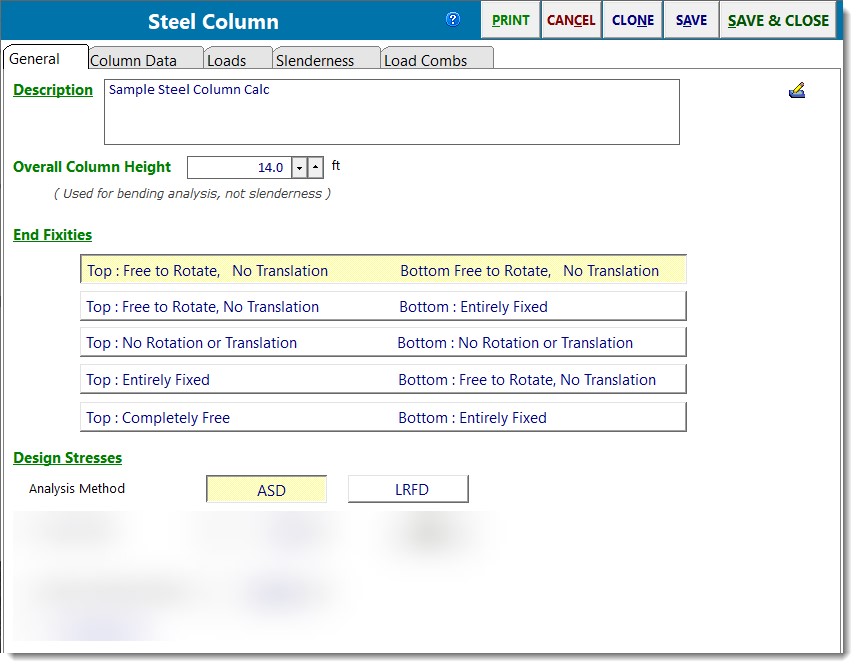Screen dimensions: 858x668
Task: Choose Top Completely Free, Bottom Entirely Fixed
Action: (383, 417)
